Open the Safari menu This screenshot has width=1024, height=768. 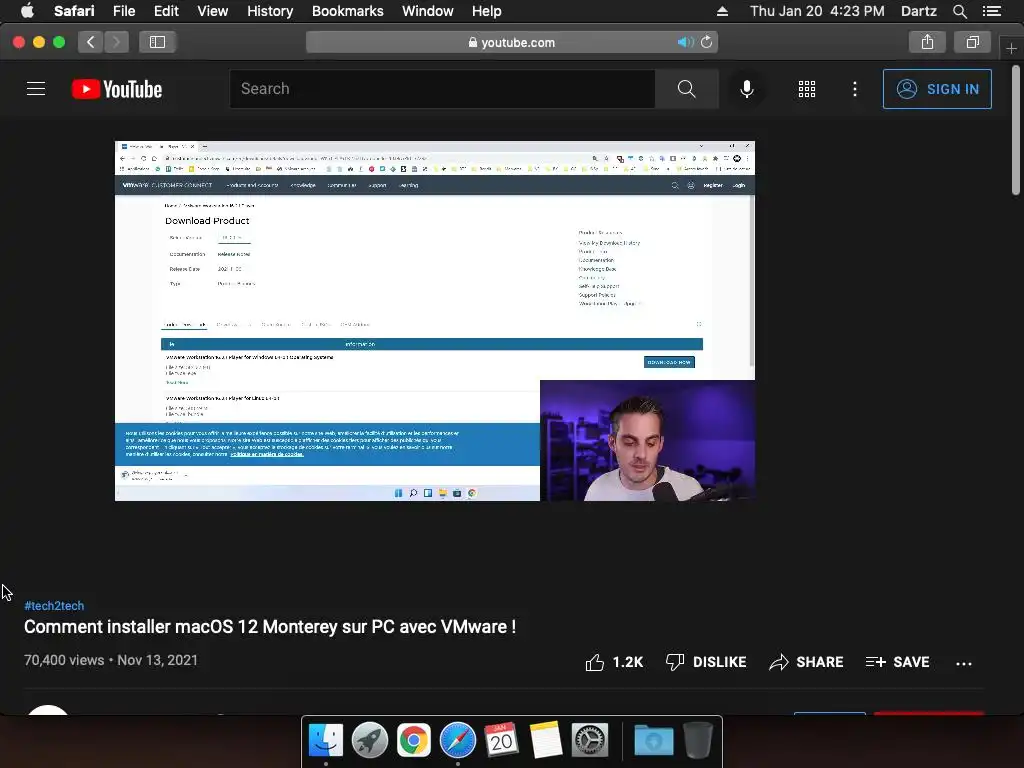74,11
